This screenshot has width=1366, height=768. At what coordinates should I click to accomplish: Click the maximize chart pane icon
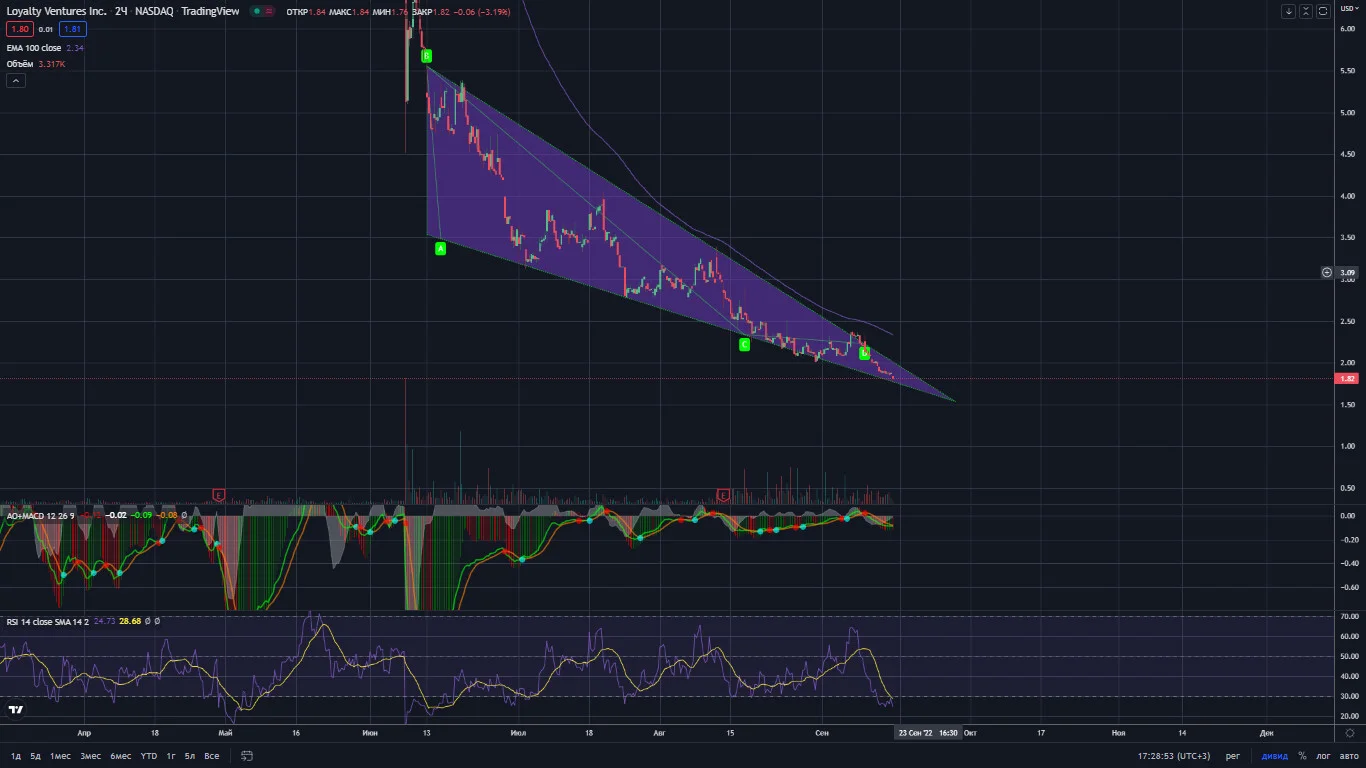(1323, 11)
